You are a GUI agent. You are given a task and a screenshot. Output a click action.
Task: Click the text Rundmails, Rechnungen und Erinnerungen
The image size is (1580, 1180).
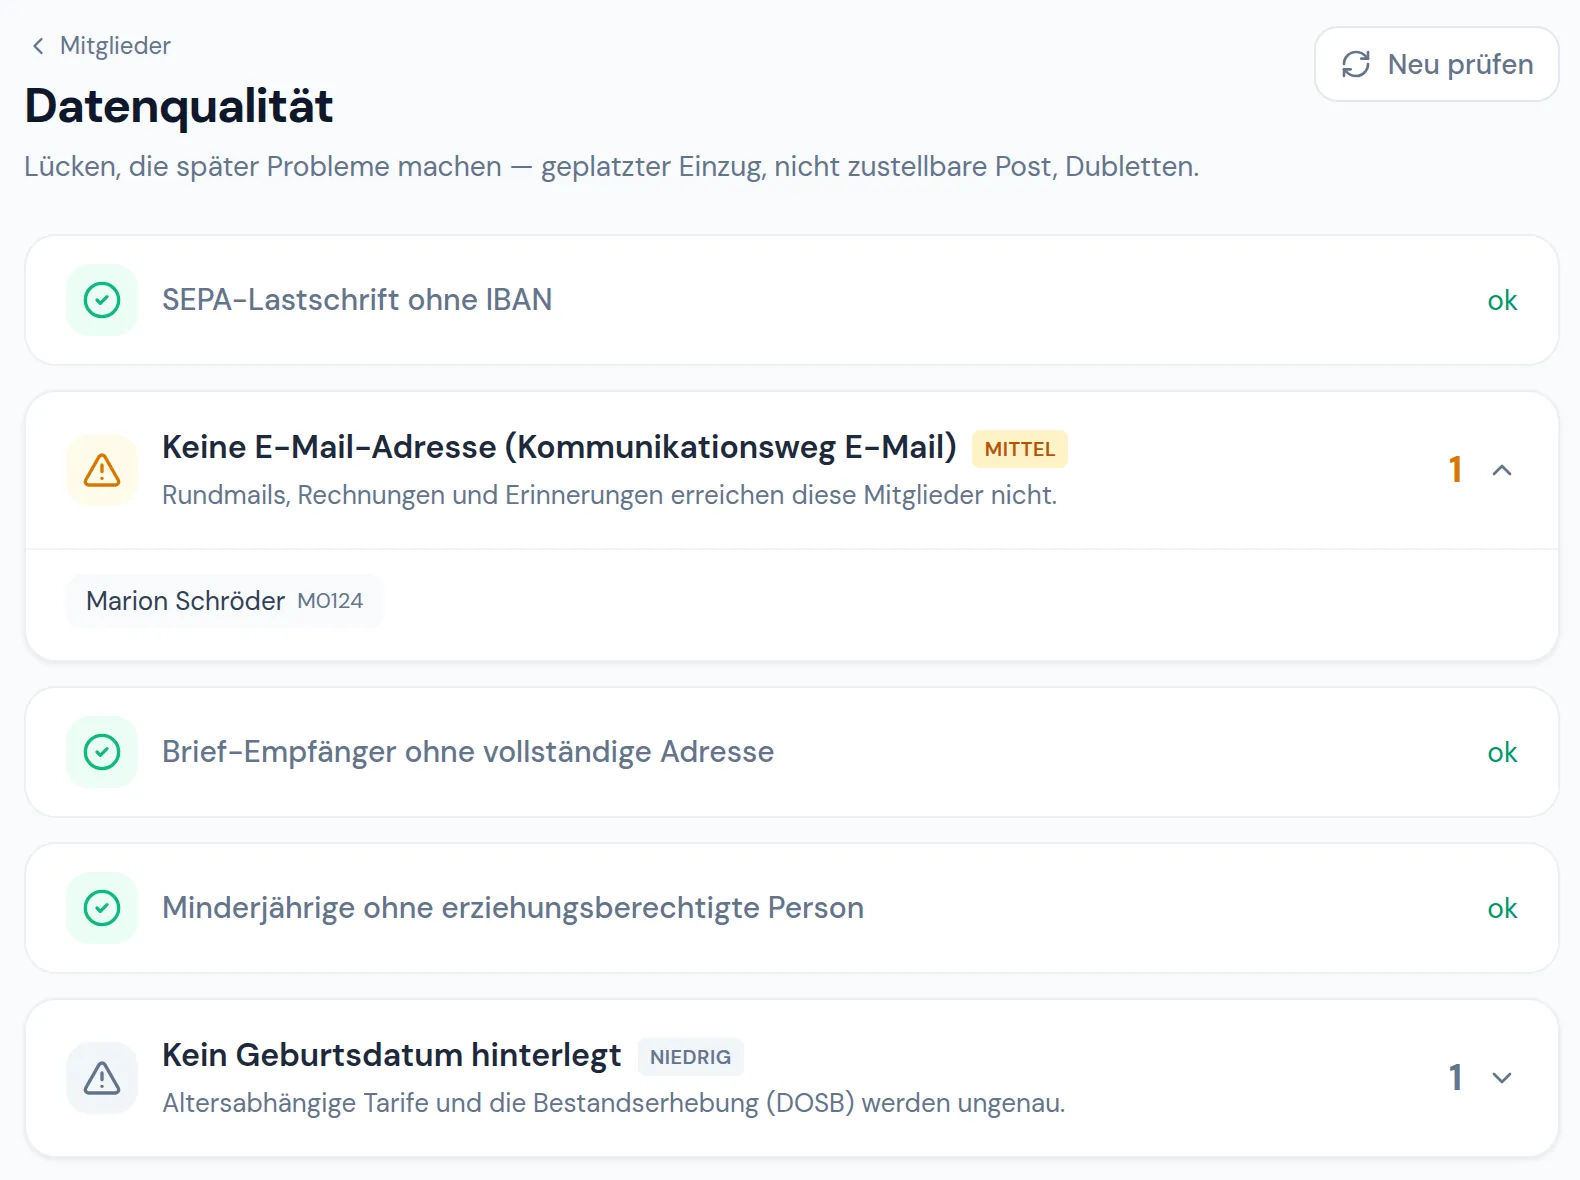(x=413, y=495)
